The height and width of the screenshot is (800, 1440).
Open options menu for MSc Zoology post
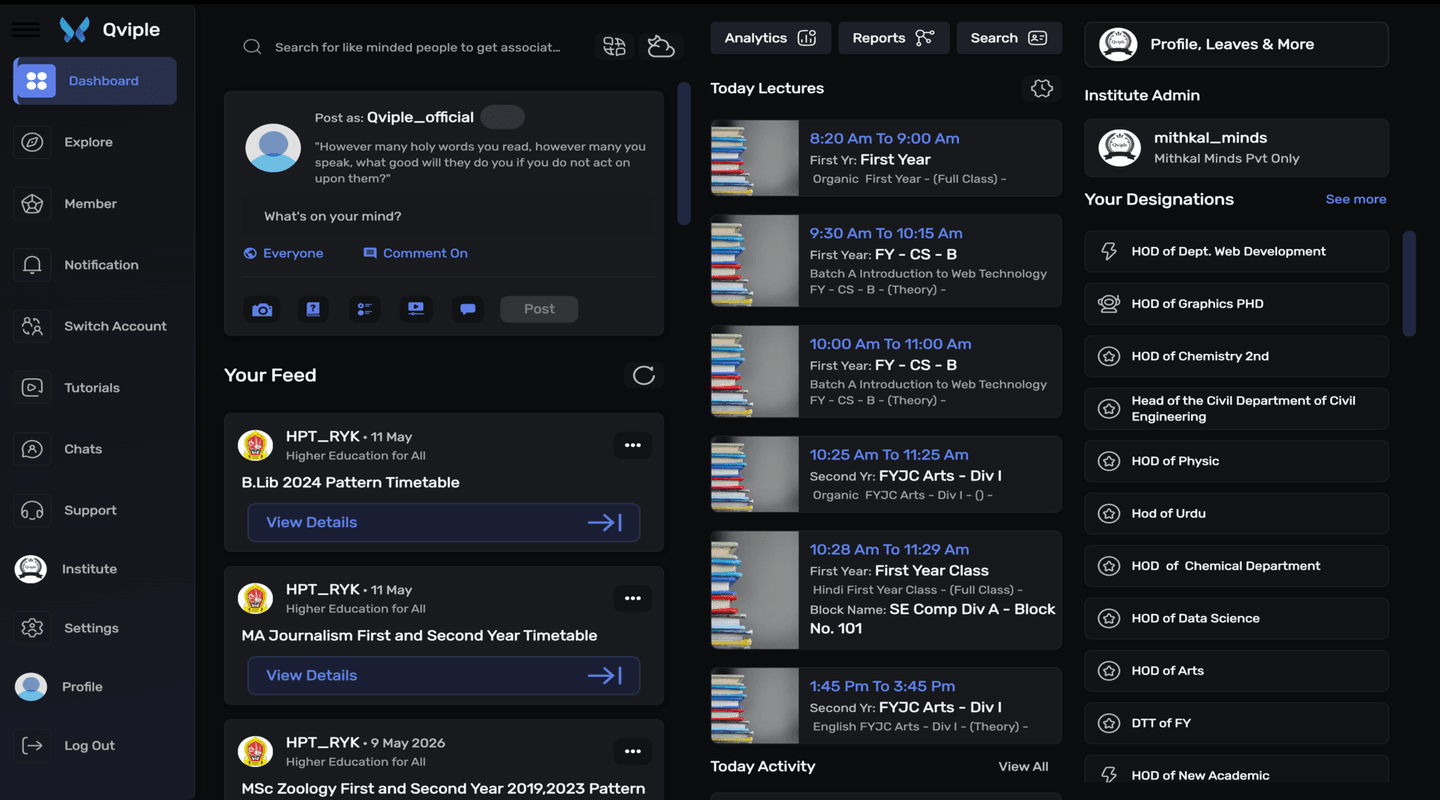click(632, 751)
